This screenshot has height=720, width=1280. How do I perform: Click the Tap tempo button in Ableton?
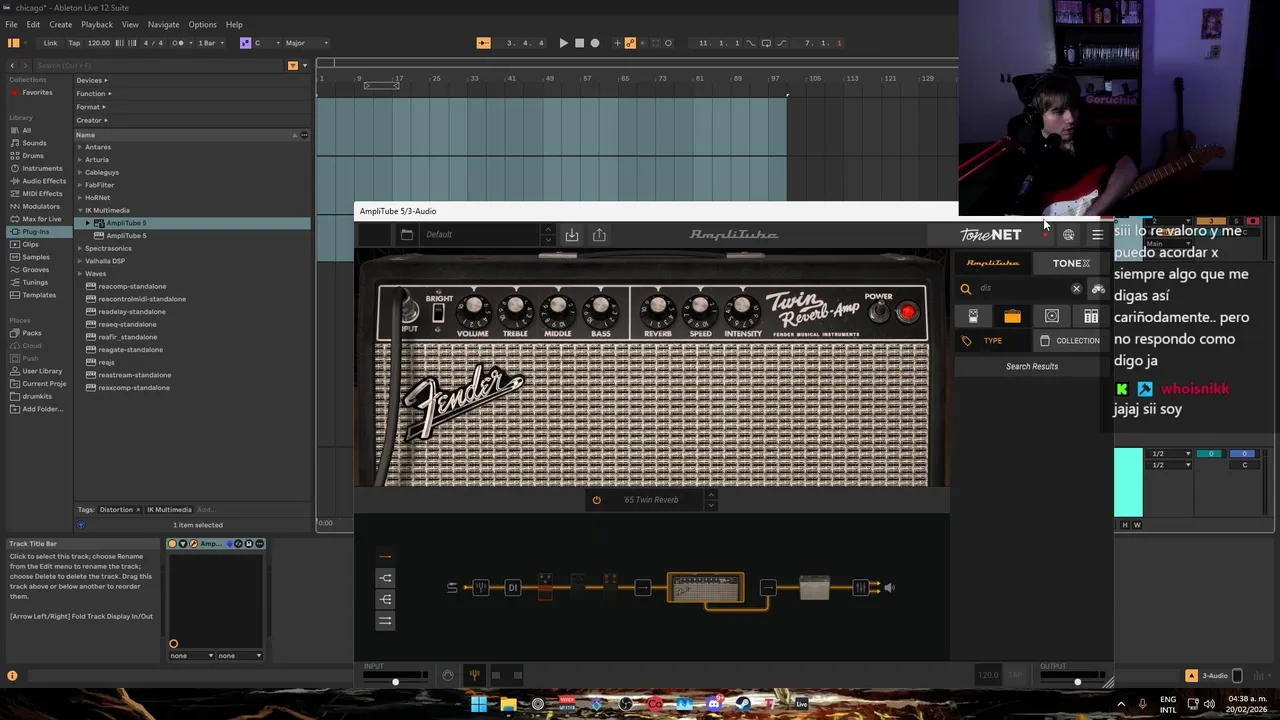point(74,43)
